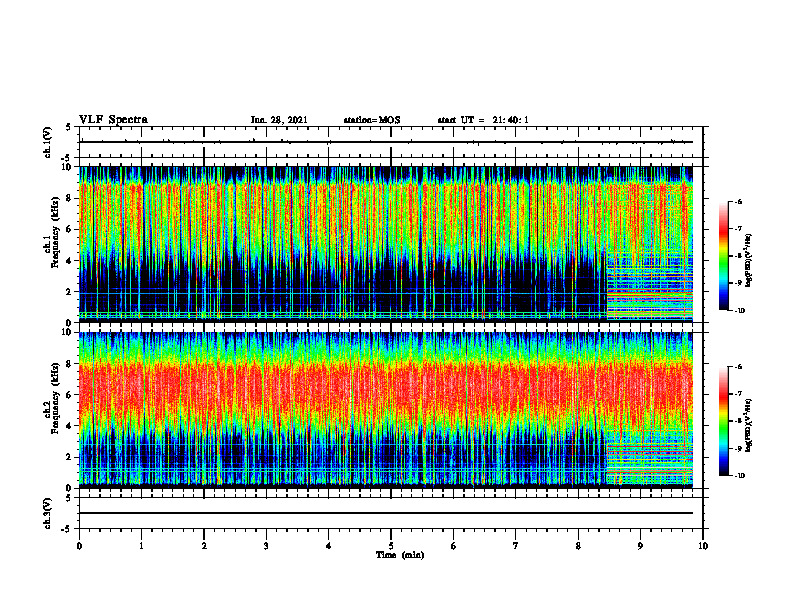Click the time axis tick label "10" at the right end

pos(703,546)
